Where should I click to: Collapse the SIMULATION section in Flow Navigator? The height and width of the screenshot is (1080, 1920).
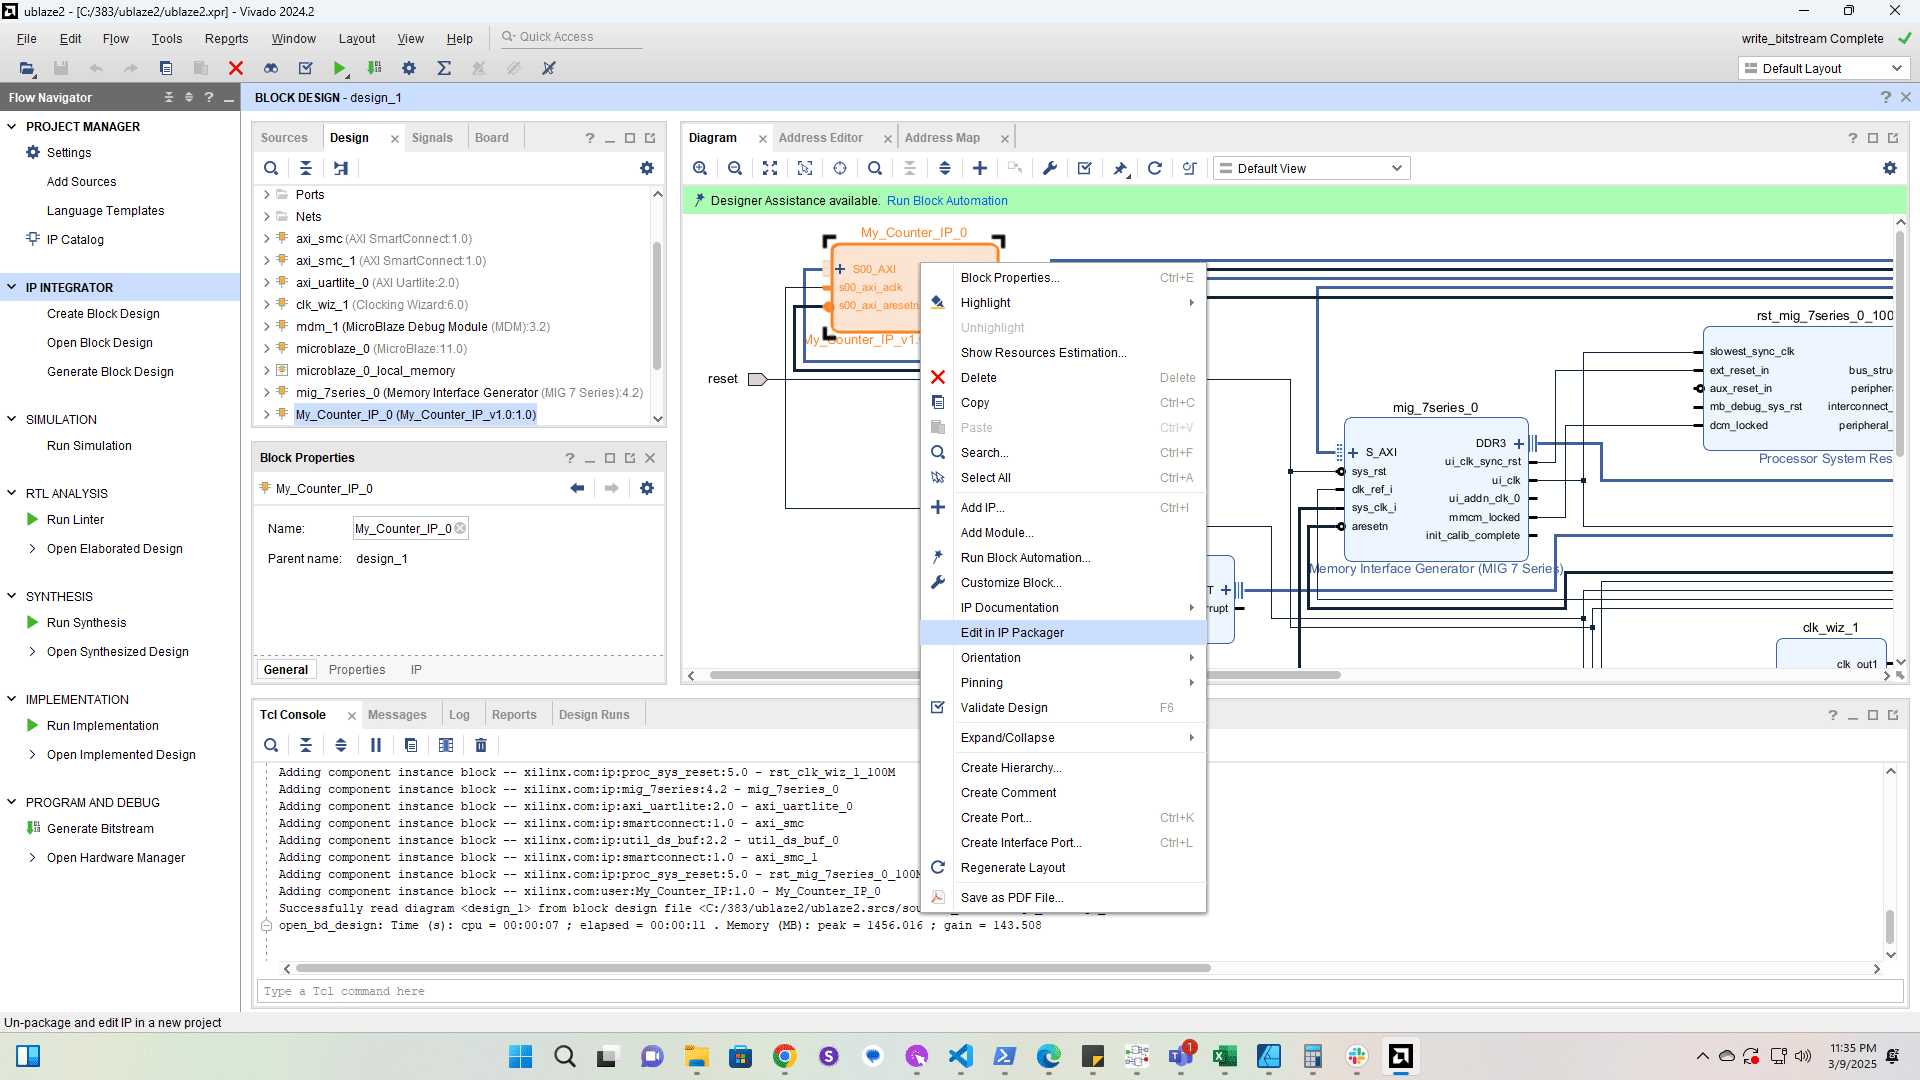[x=12, y=419]
